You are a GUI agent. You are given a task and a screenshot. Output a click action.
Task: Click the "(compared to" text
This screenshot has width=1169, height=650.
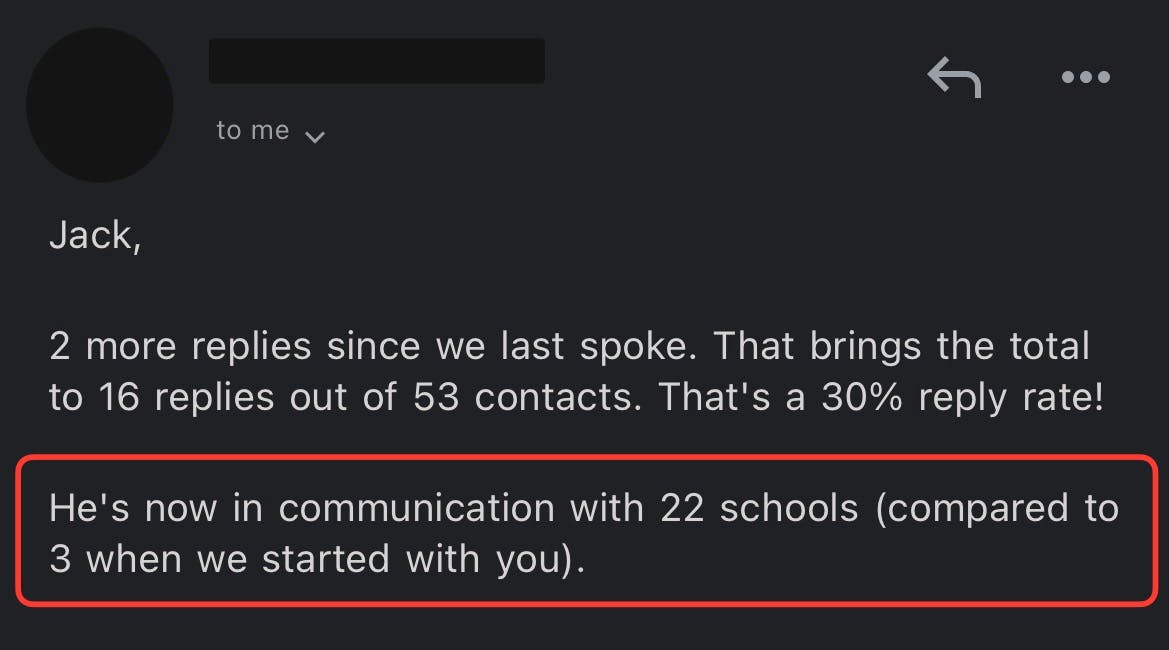(x=996, y=508)
